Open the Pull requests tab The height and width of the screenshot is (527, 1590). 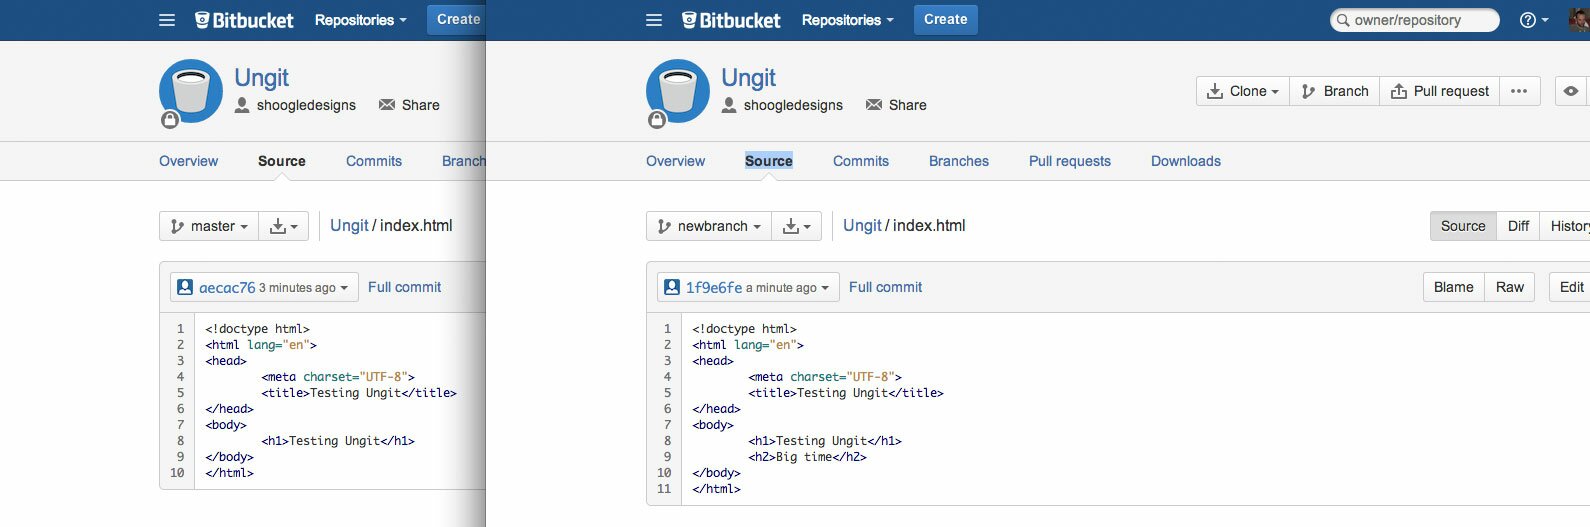1069,161
